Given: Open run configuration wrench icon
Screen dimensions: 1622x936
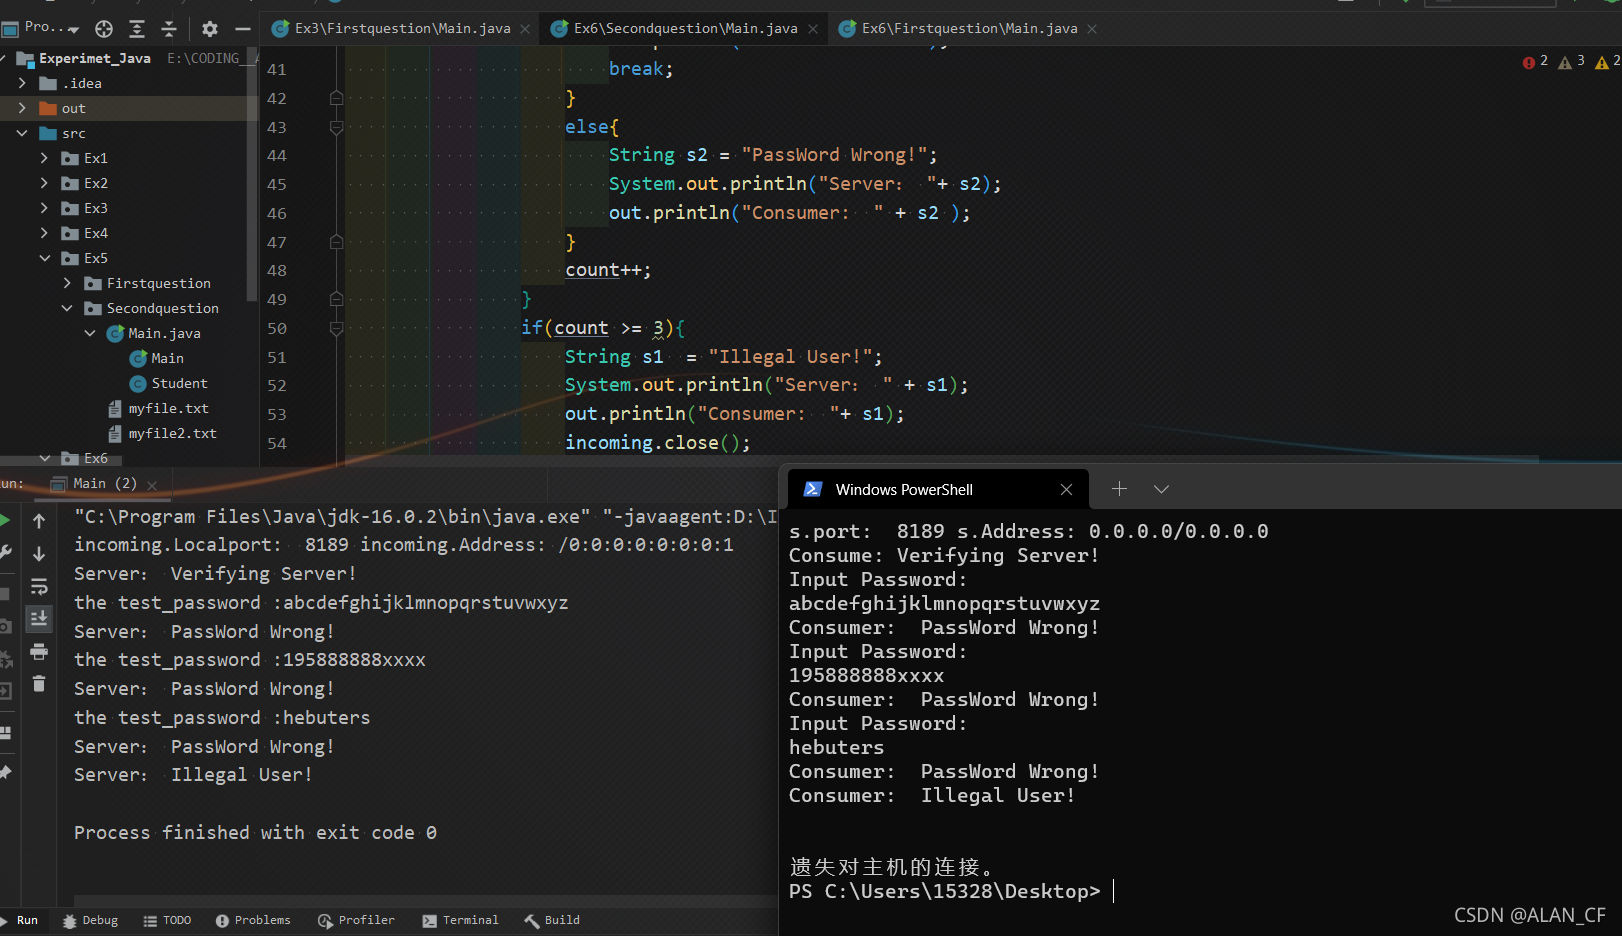Looking at the screenshot, I should (5, 552).
